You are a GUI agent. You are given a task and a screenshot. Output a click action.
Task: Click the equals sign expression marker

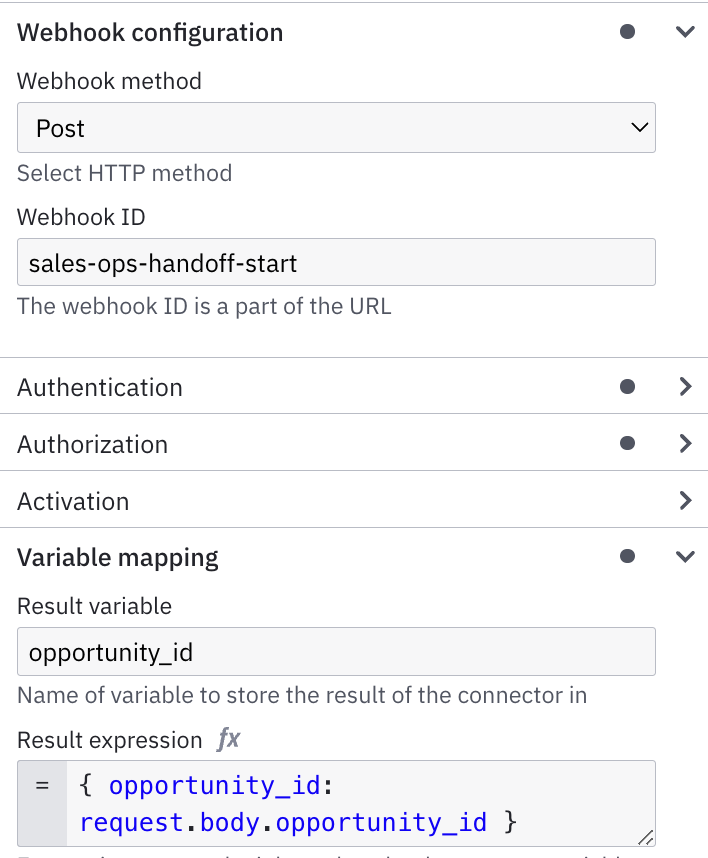pos(42,786)
